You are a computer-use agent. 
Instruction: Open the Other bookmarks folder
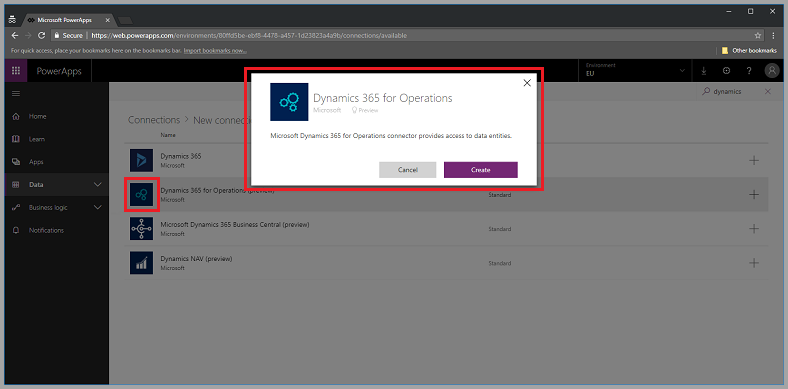(x=749, y=51)
